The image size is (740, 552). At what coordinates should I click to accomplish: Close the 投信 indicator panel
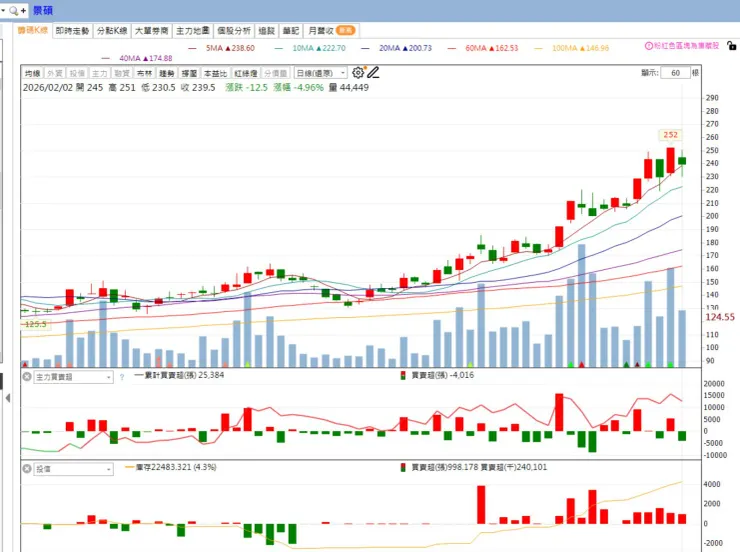pos(27,468)
